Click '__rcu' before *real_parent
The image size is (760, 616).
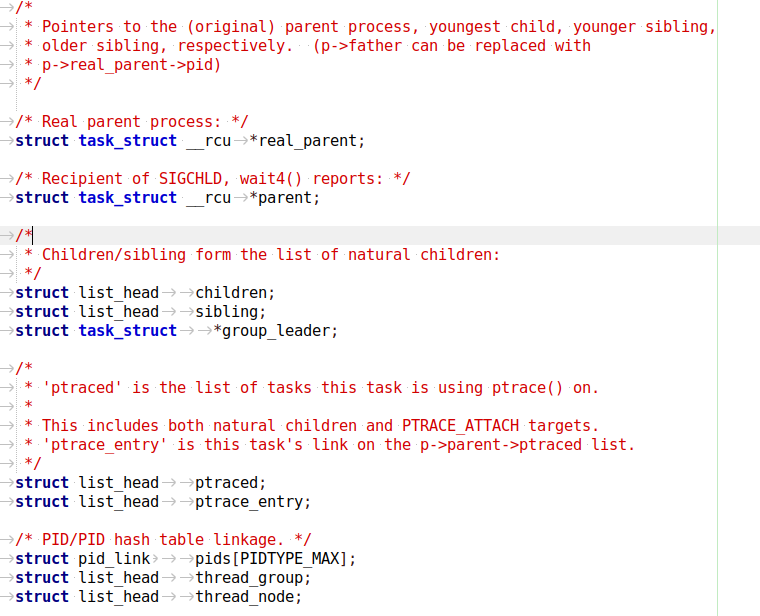pyautogui.click(x=208, y=141)
